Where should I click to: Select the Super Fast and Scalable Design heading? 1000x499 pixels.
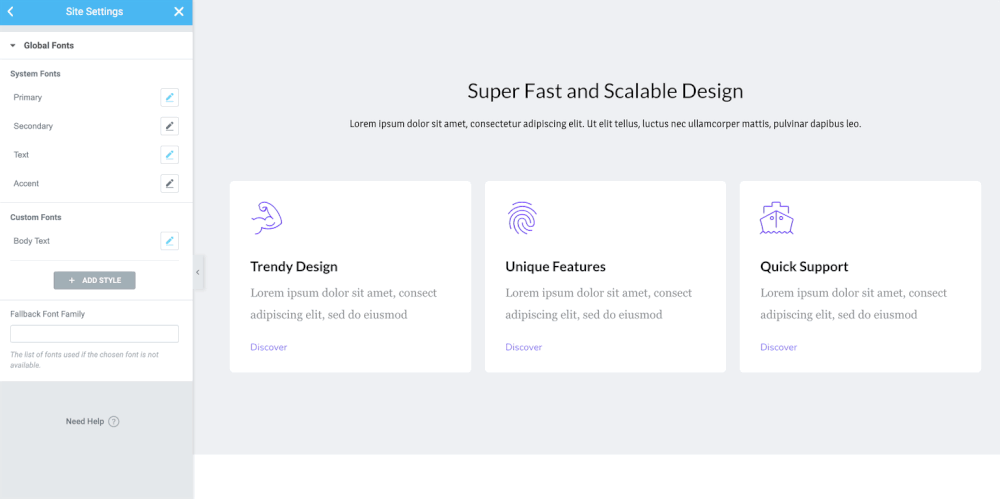click(x=605, y=92)
